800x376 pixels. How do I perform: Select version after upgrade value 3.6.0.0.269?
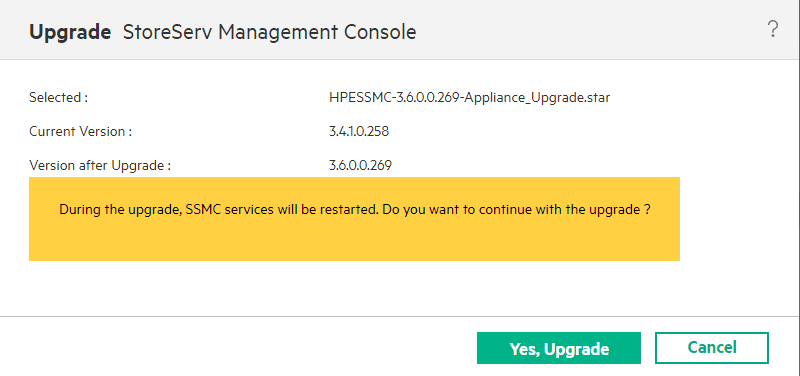coord(361,165)
